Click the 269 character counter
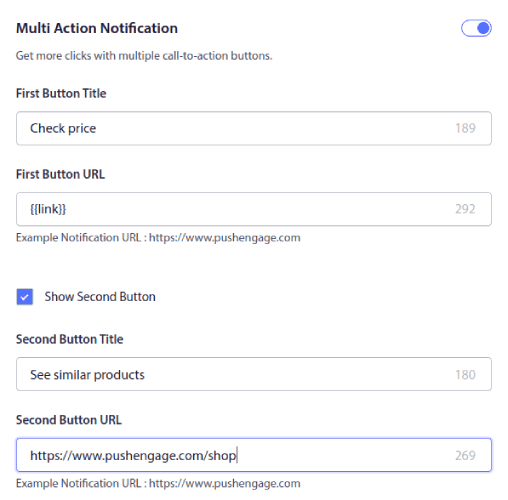The image size is (508, 500). point(465,455)
